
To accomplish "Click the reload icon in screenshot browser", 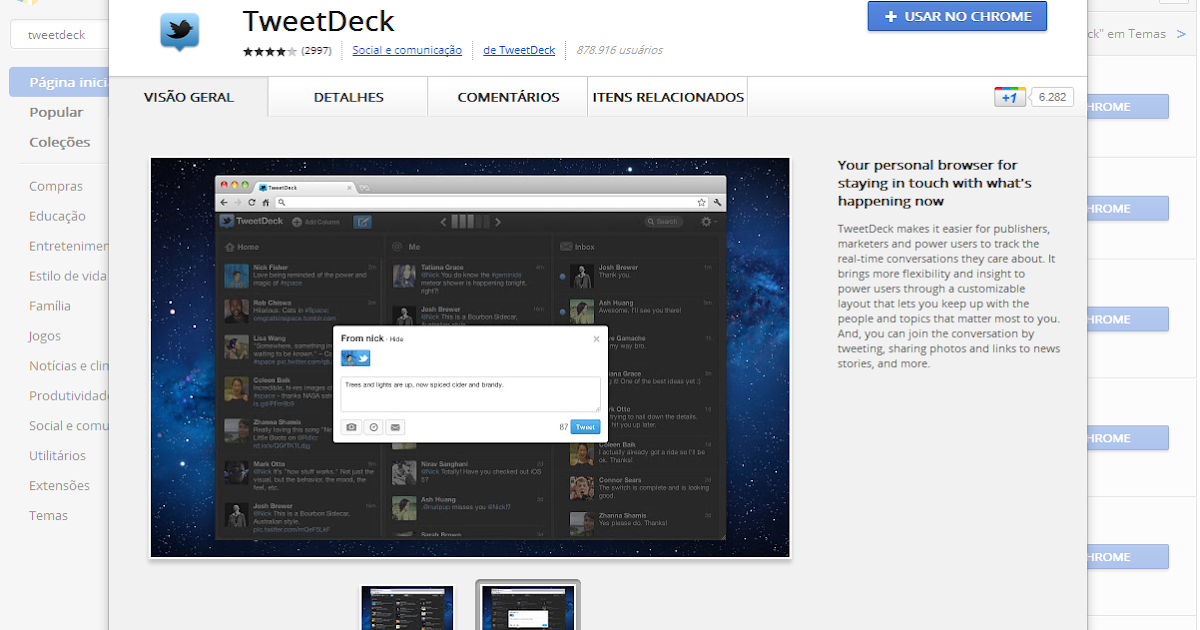I will point(252,202).
